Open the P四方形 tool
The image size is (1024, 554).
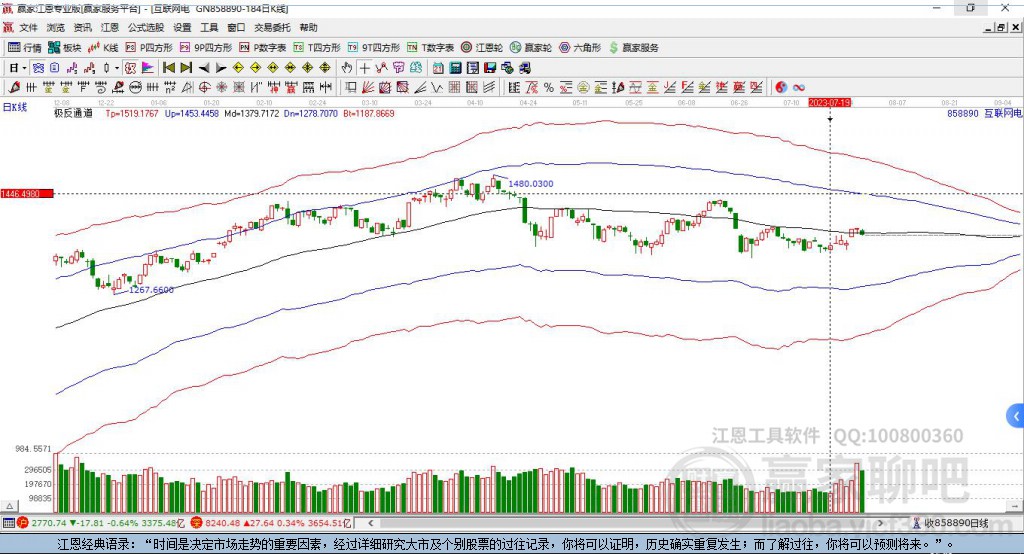[149, 48]
